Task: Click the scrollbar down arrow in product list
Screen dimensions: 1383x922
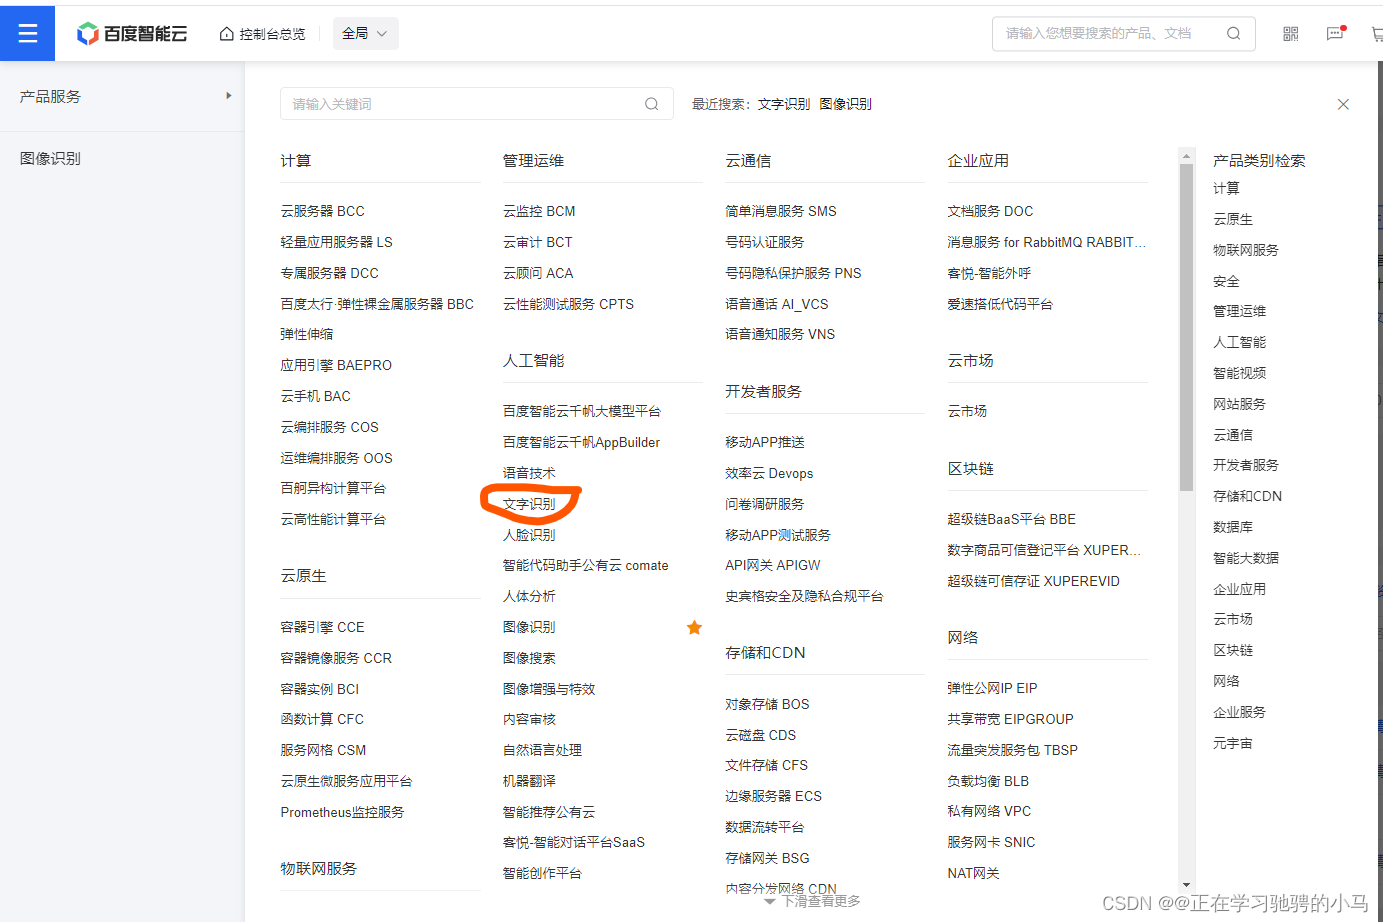Action: [1187, 884]
